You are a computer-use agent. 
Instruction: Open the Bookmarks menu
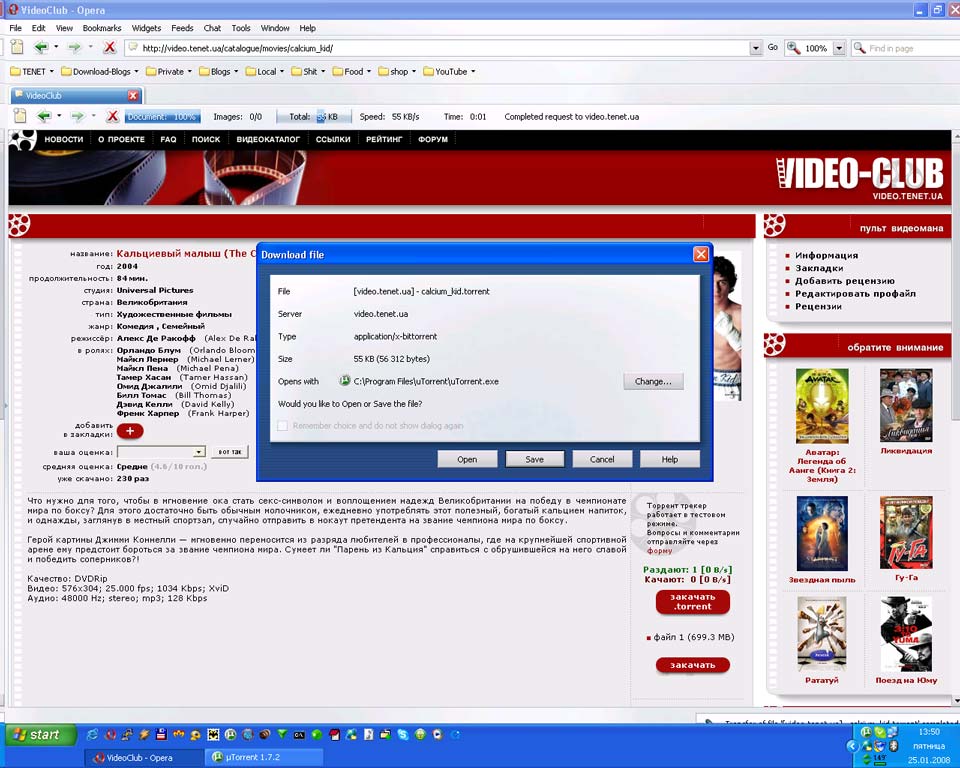tap(102, 28)
